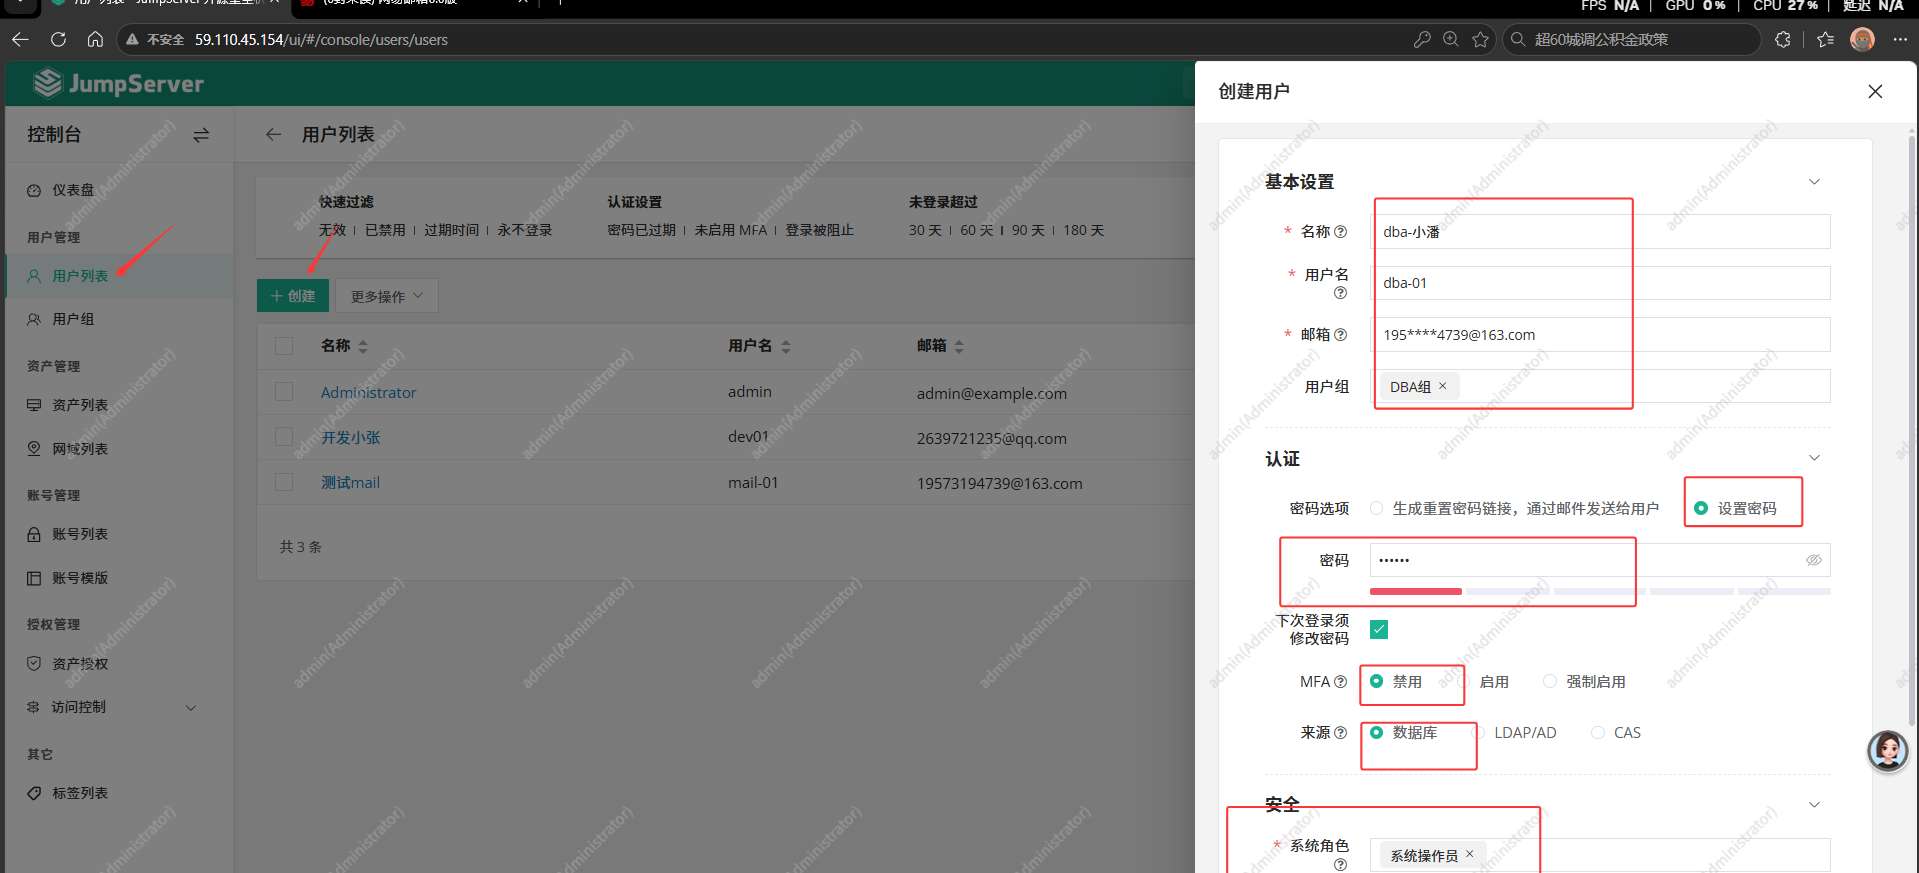Open the 开发小张 user link
This screenshot has width=1919, height=873.
[x=350, y=437]
